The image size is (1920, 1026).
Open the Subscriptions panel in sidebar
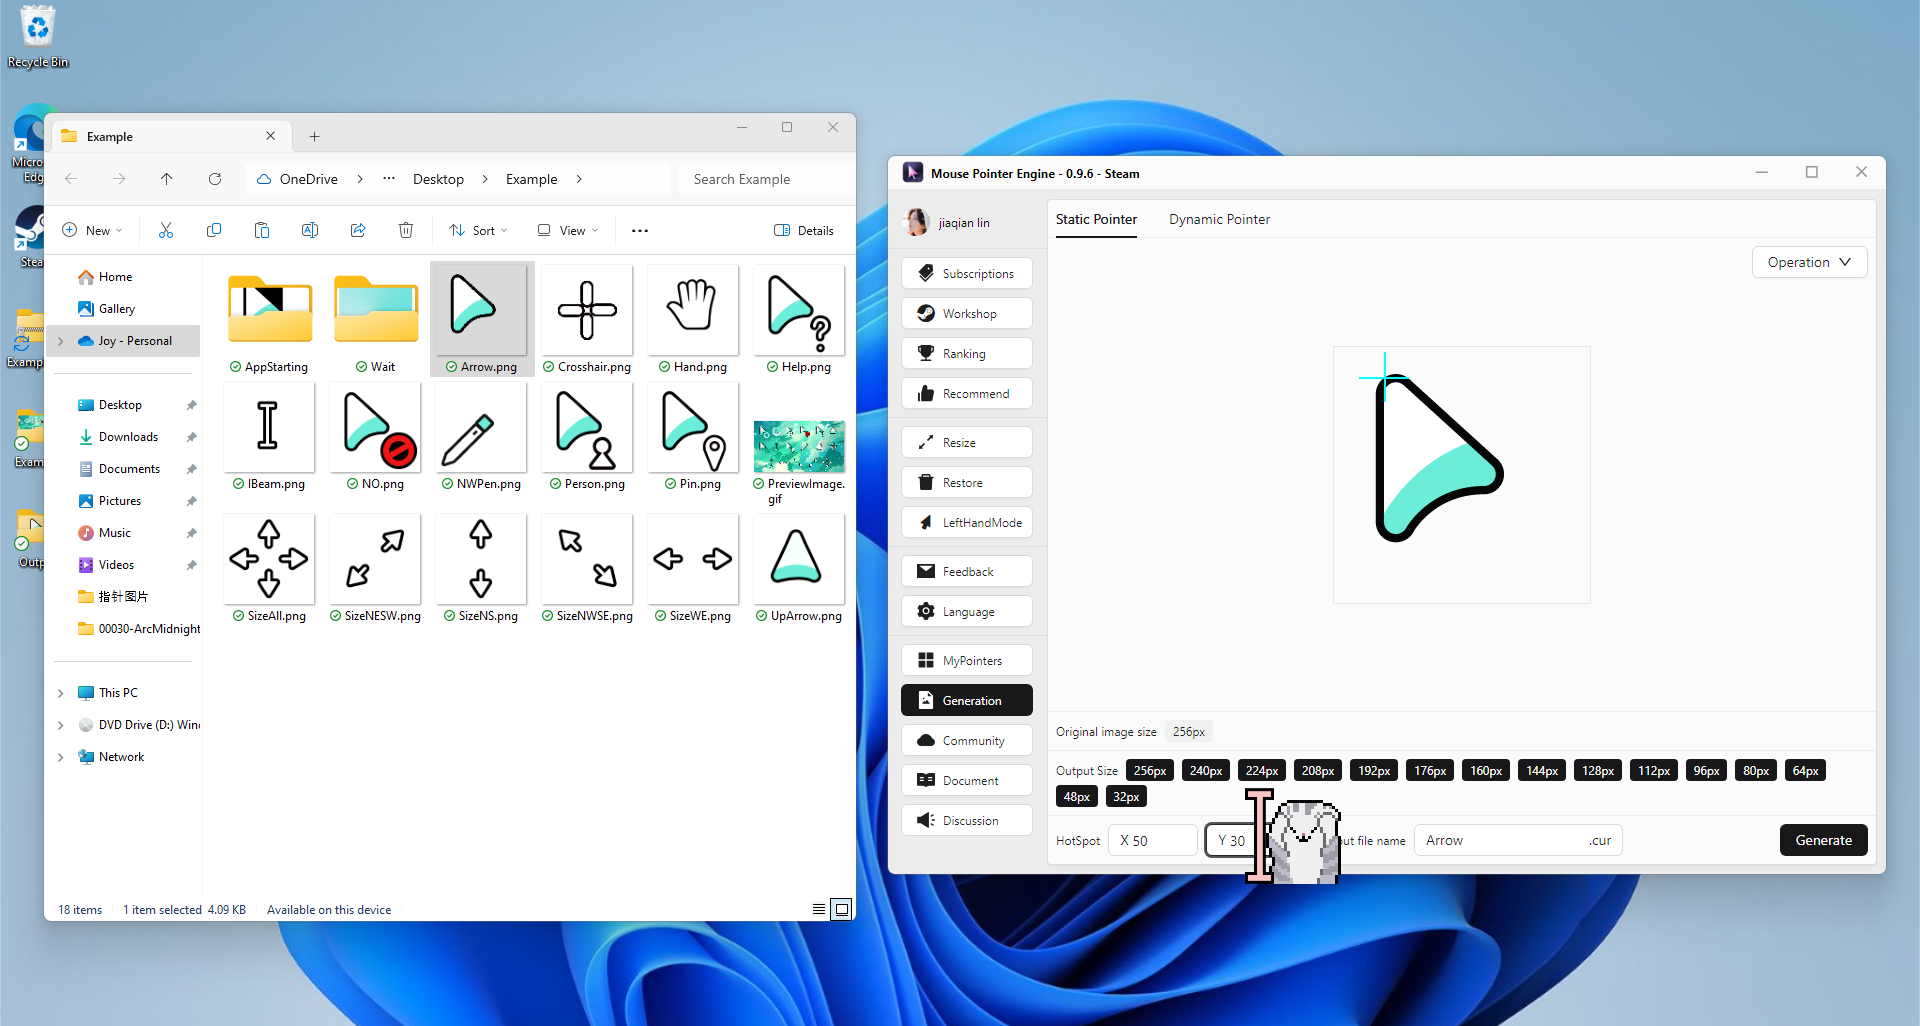pyautogui.click(x=966, y=274)
